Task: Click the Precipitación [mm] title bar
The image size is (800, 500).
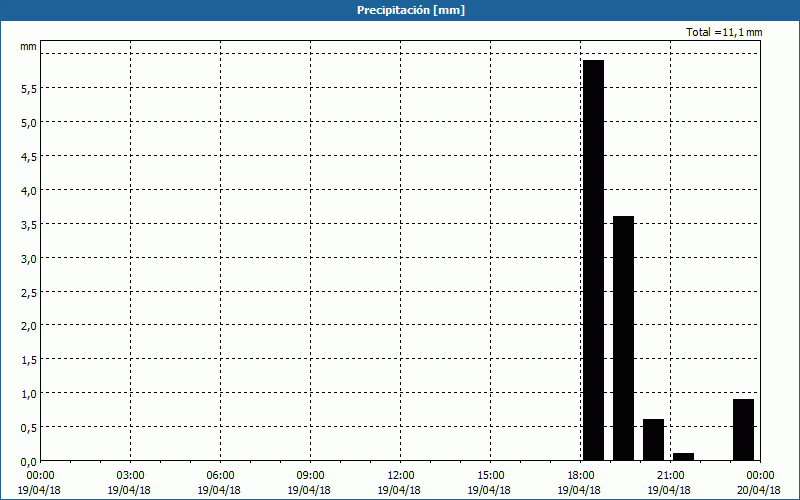Action: point(400,10)
